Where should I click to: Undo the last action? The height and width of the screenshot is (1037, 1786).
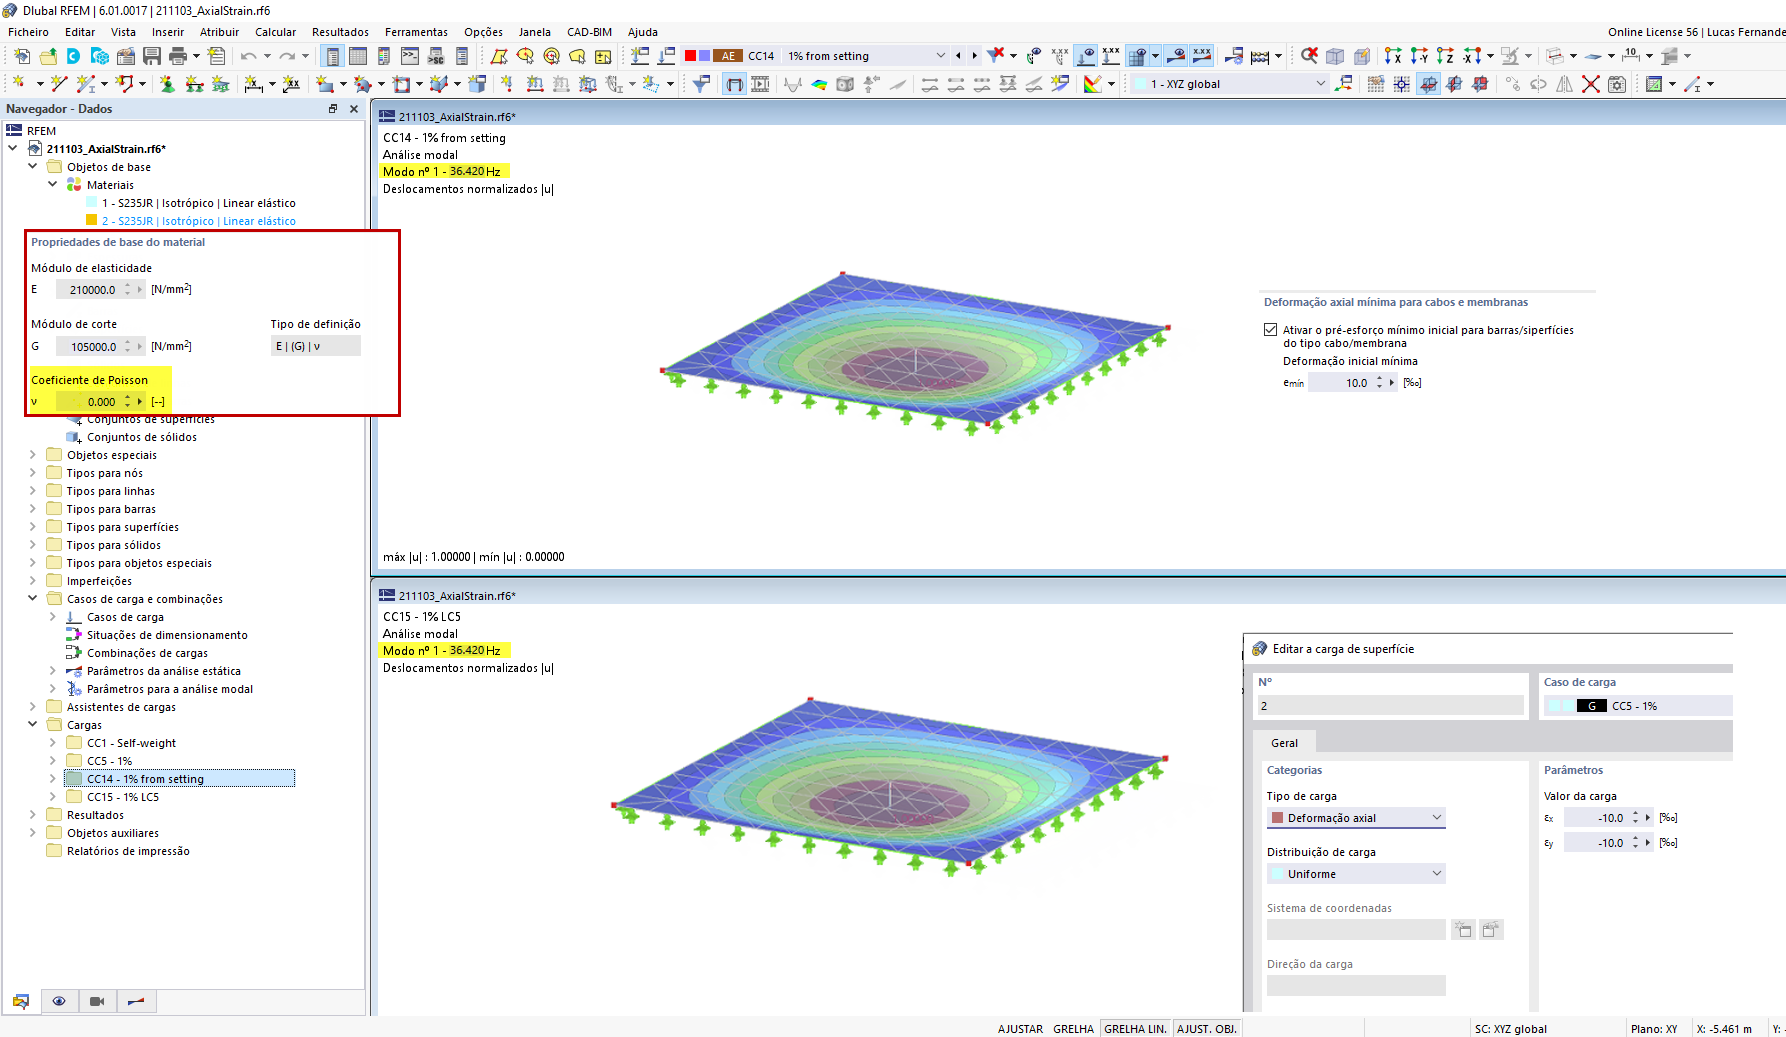pyautogui.click(x=248, y=56)
